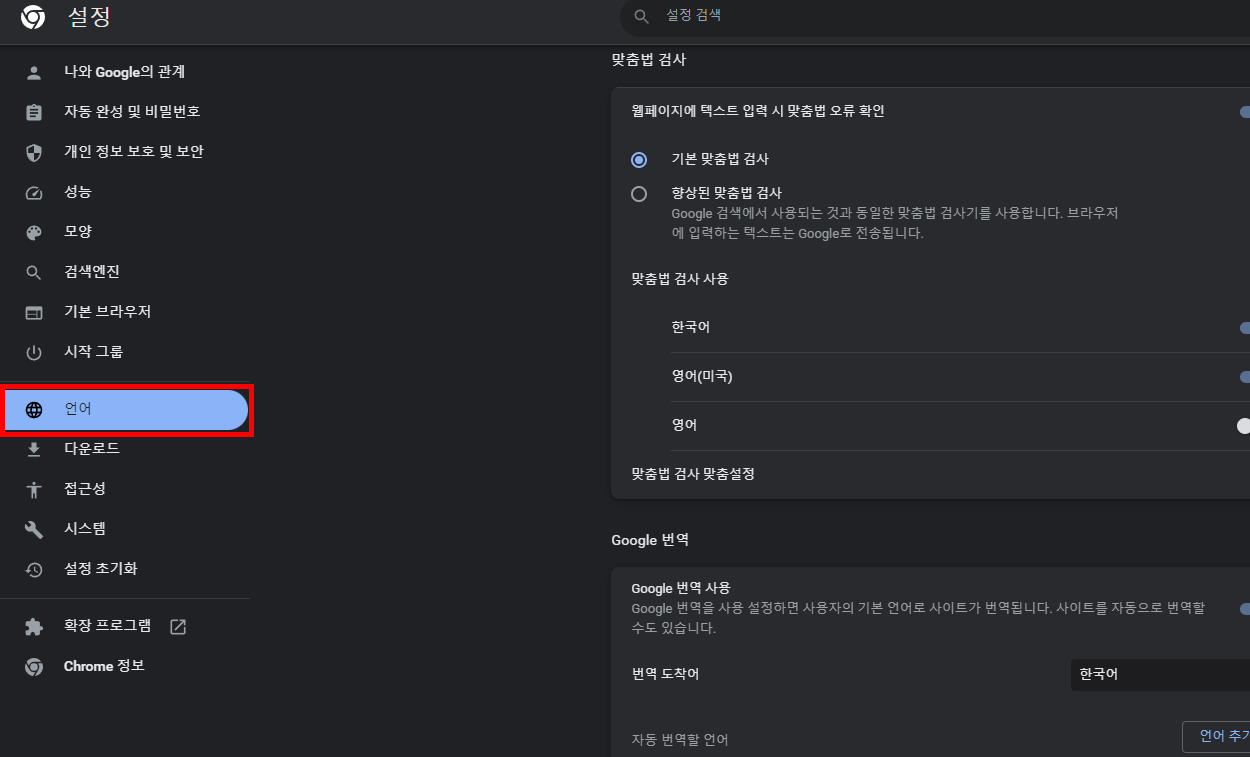Click the 자동 번역할 언어 label
1250x757 pixels.
point(680,740)
